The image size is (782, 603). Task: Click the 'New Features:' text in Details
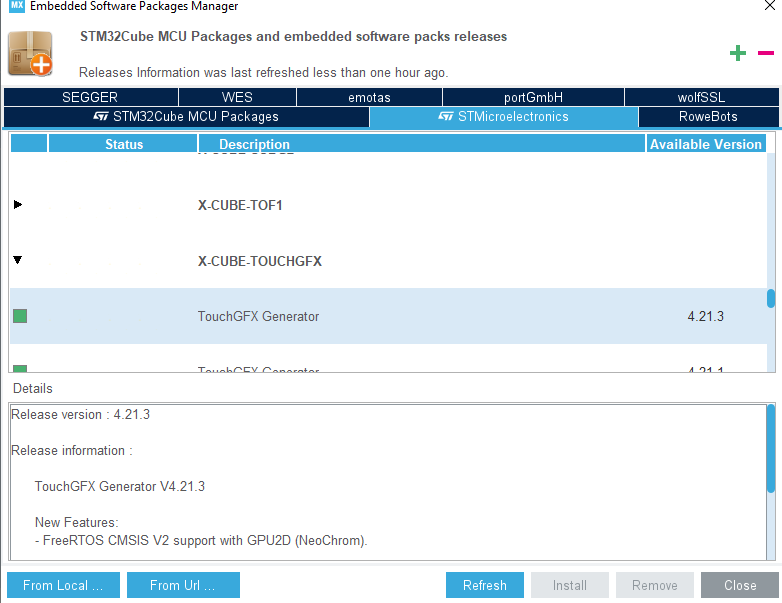[x=76, y=522]
